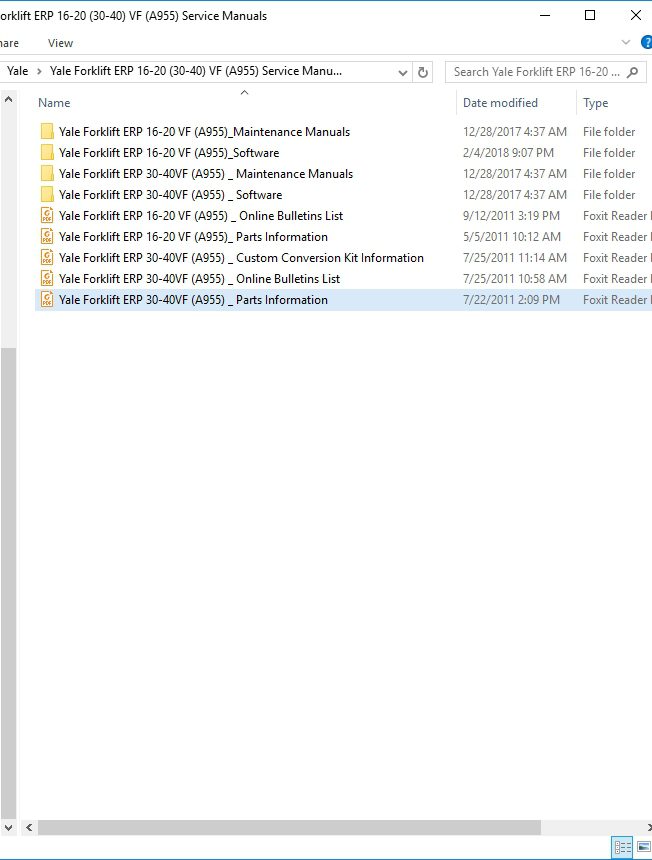Minimize the Explorer window
The width and height of the screenshot is (652, 860).
(x=545, y=15)
